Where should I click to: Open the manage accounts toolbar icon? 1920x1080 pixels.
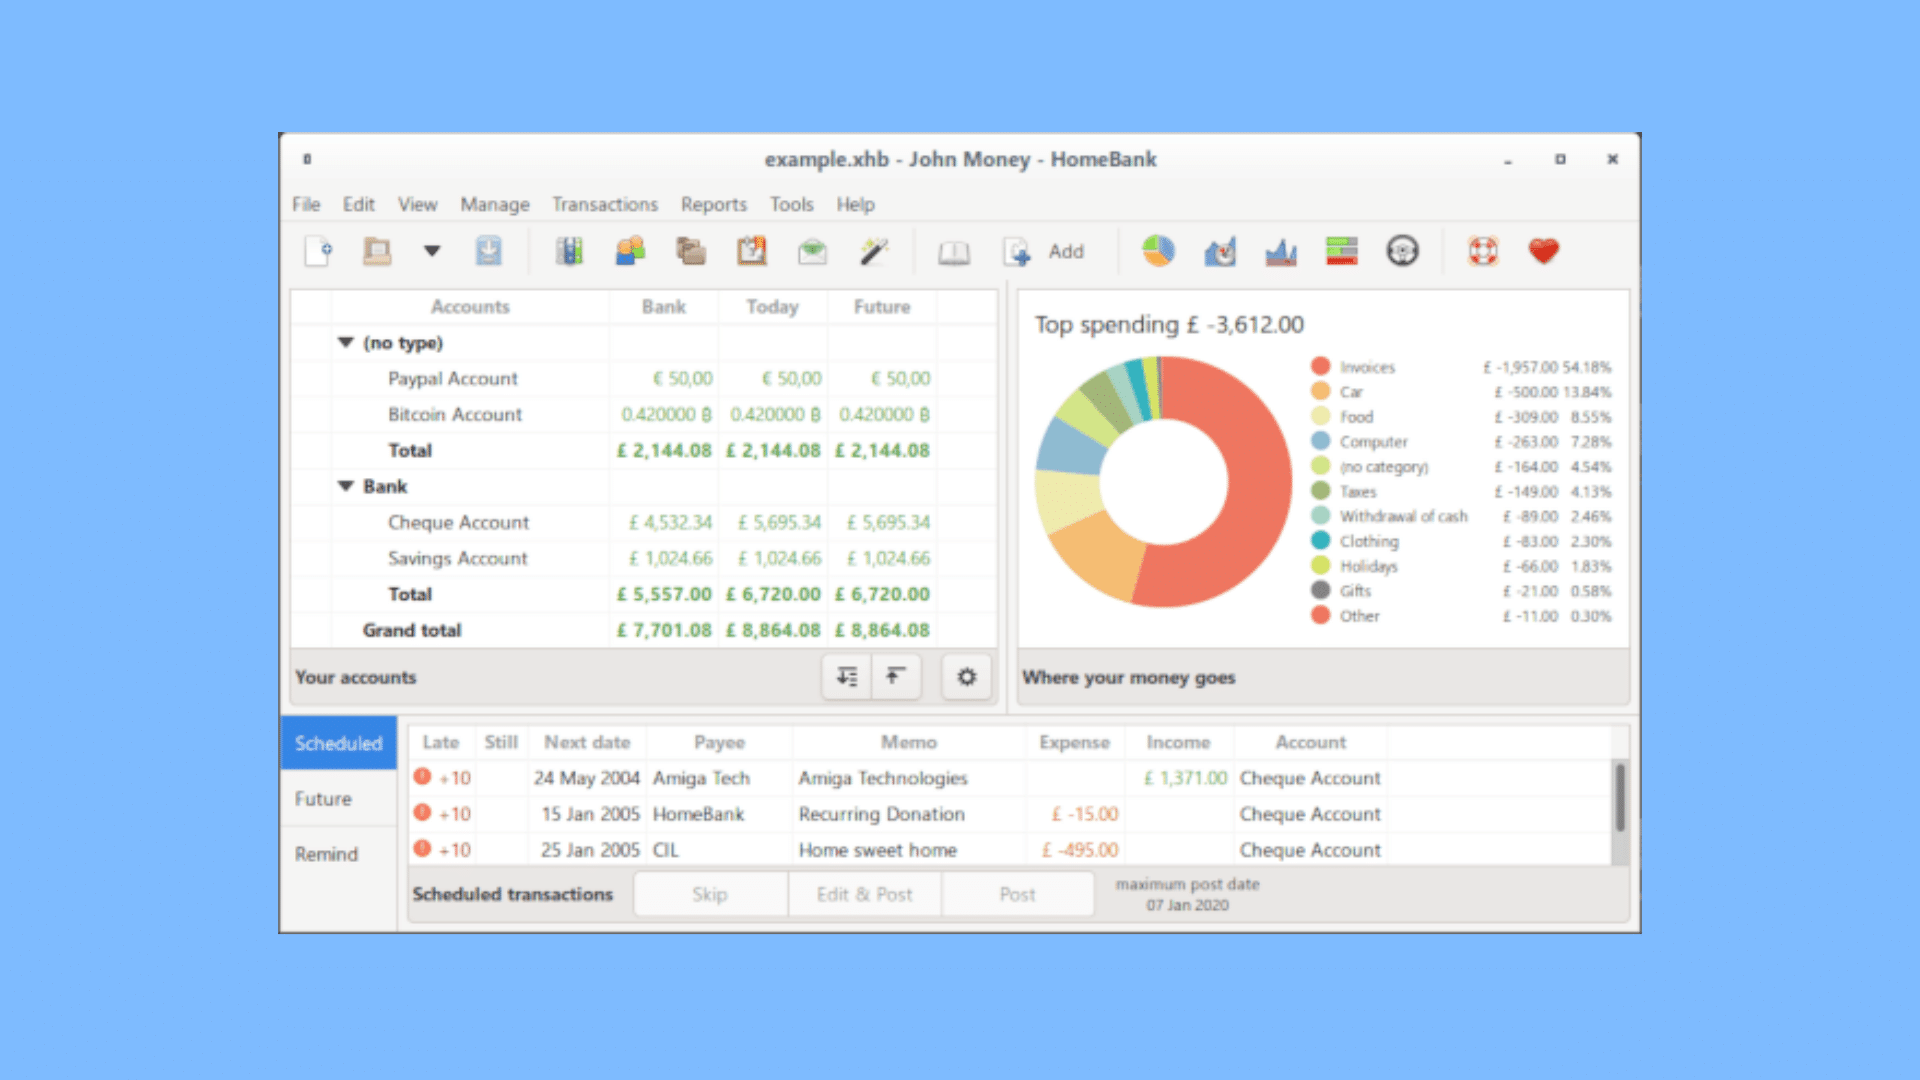pos(569,251)
